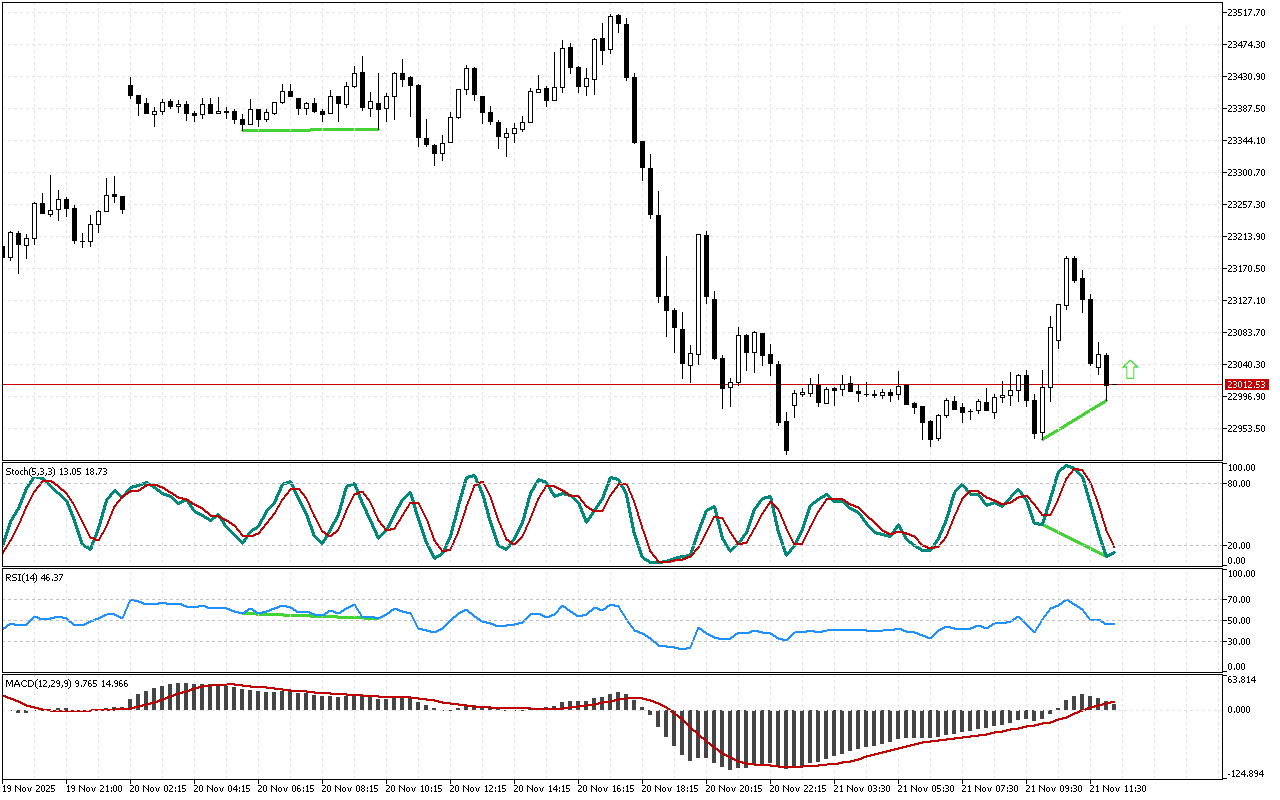Image resolution: width=1280 pixels, height=800 pixels.
Task: Click the green up arrow signal icon
Action: click(1130, 369)
